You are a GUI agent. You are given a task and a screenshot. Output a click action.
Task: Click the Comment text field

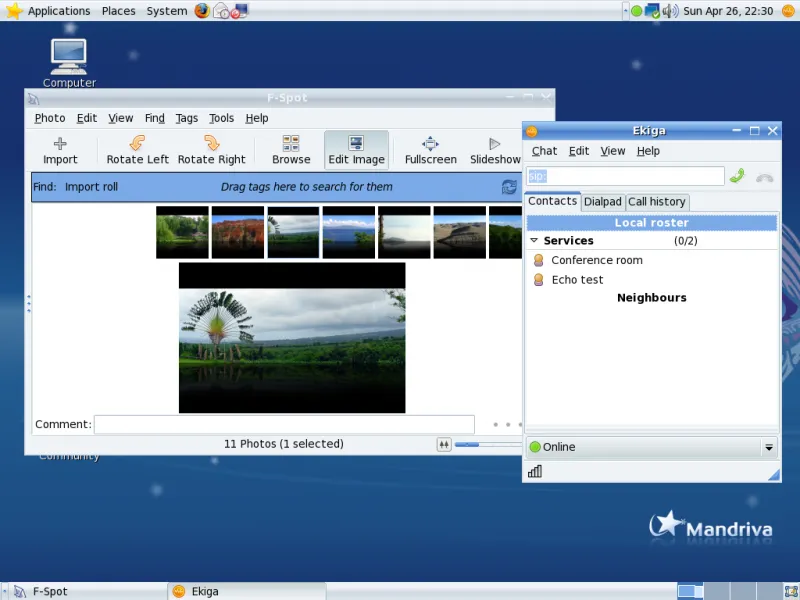point(284,424)
